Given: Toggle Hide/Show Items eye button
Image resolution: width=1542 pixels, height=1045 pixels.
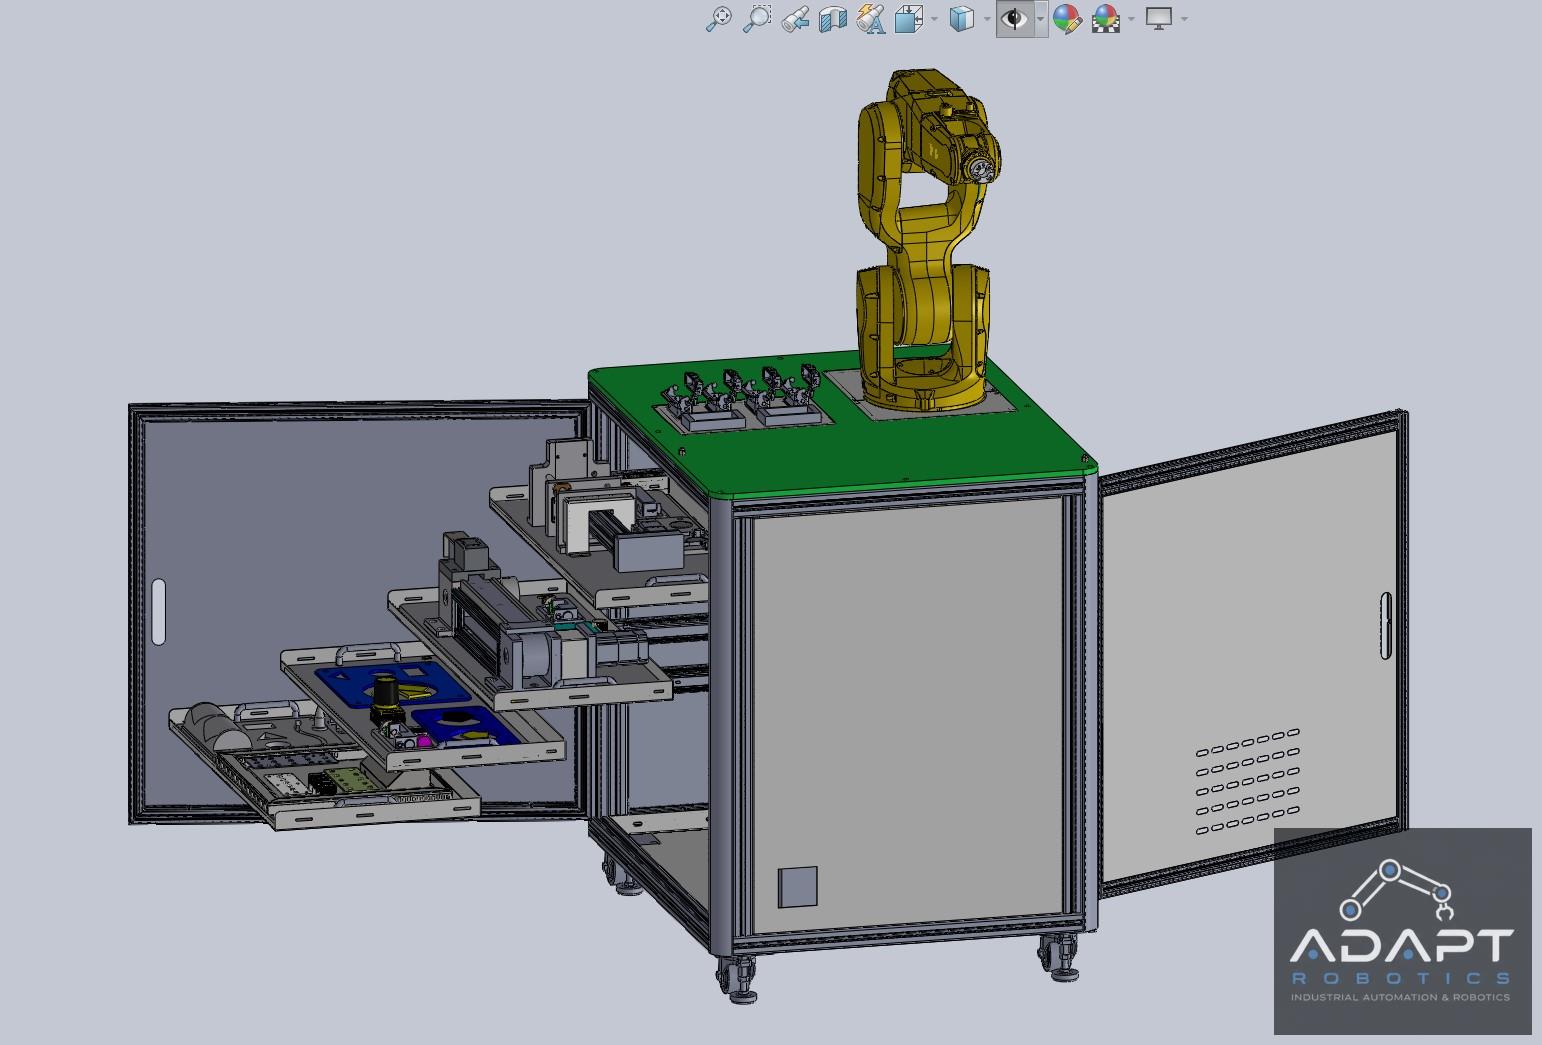Looking at the screenshot, I should click(1015, 19).
